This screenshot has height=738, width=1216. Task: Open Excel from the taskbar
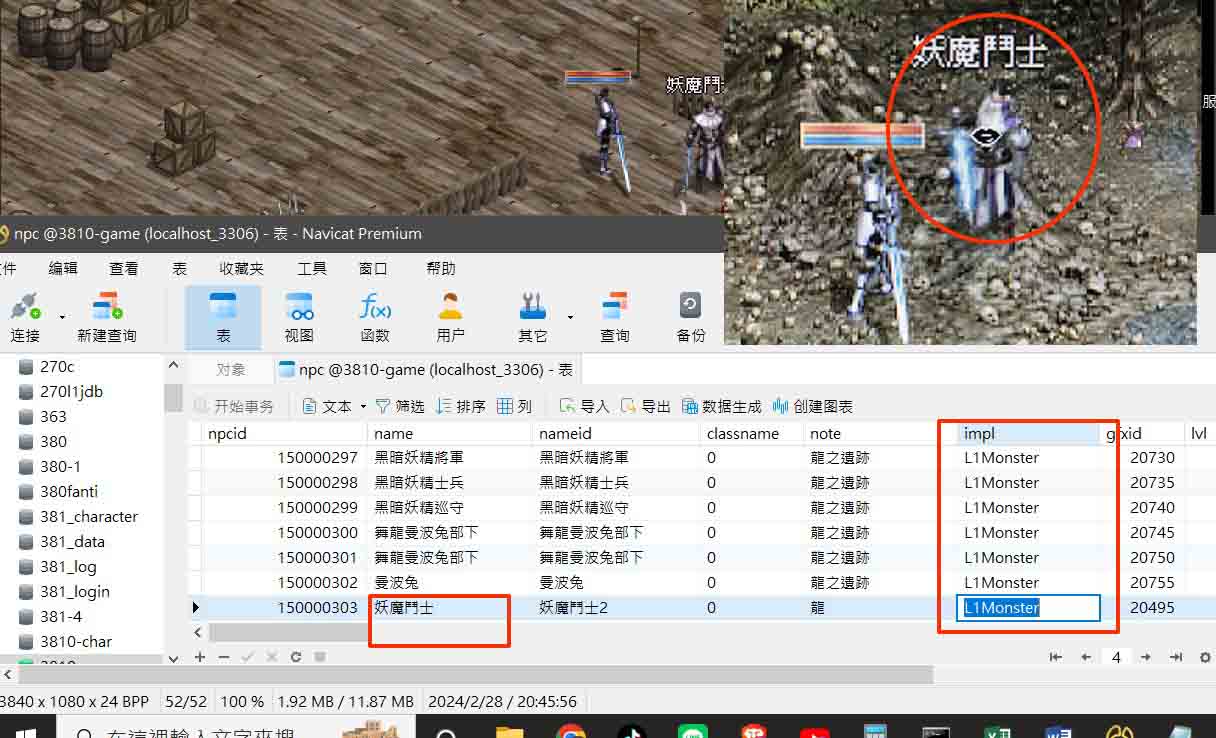pos(996,731)
